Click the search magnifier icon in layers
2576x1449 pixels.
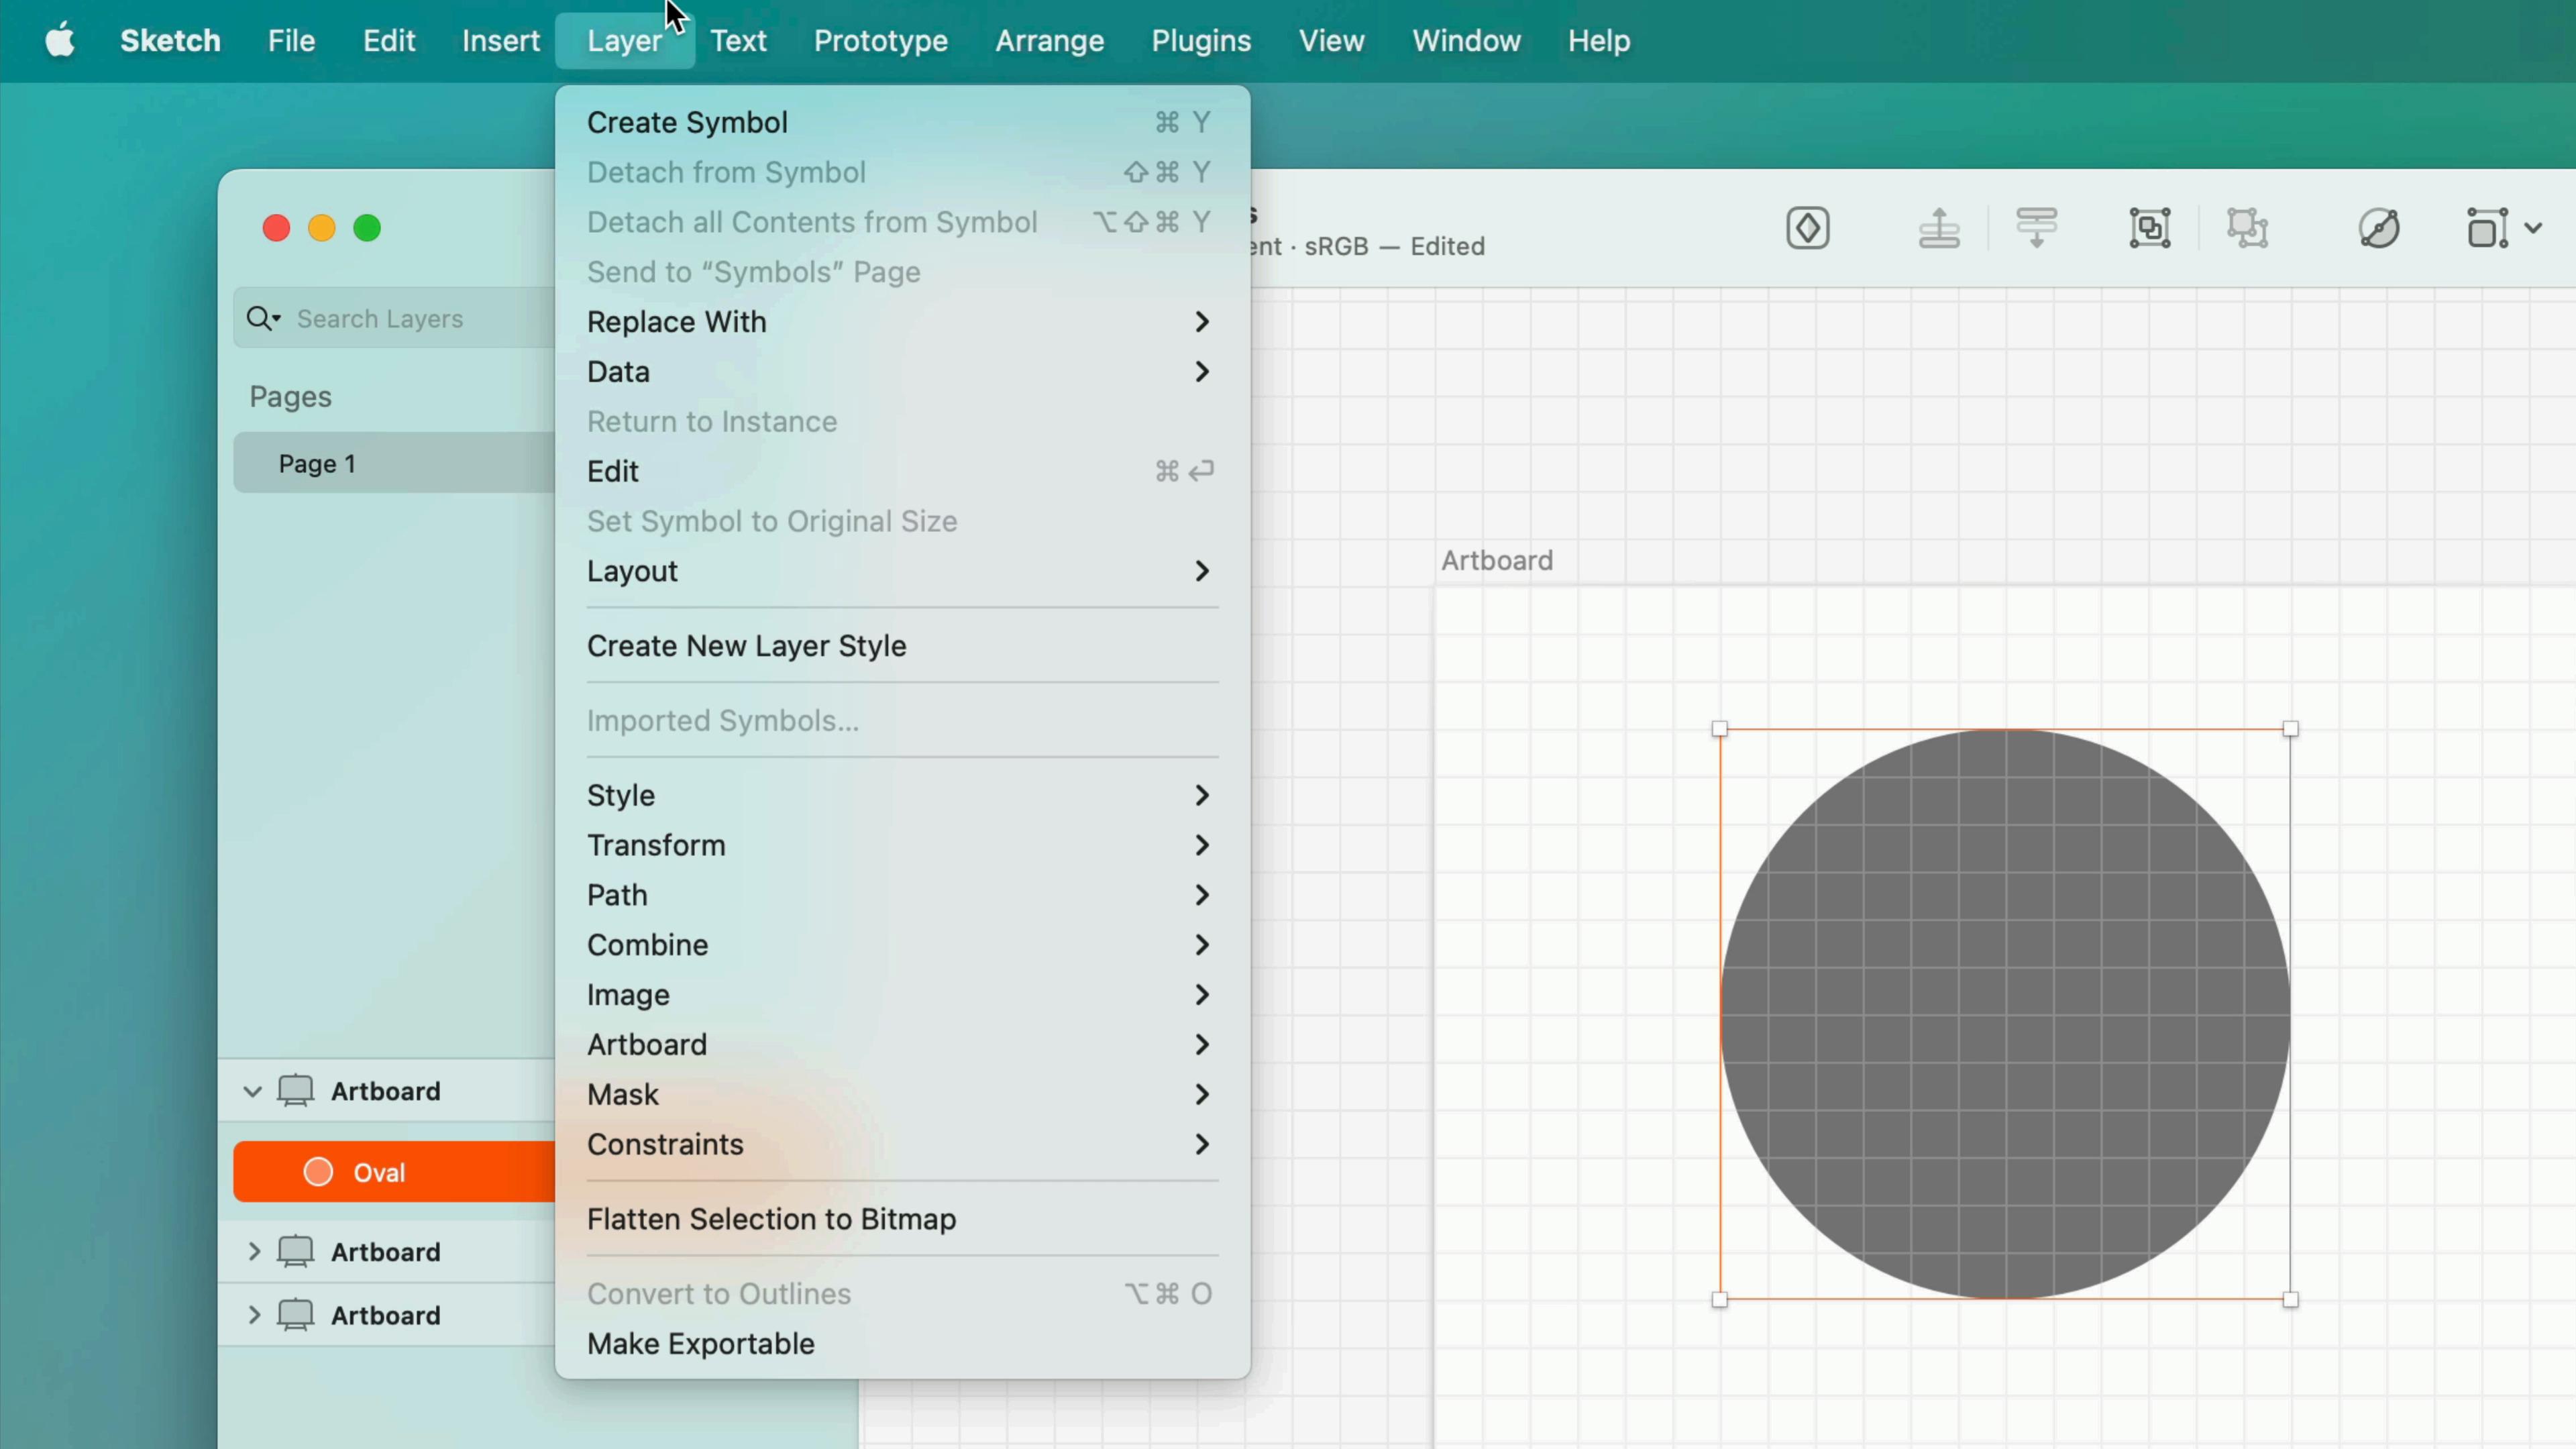tap(260, 318)
